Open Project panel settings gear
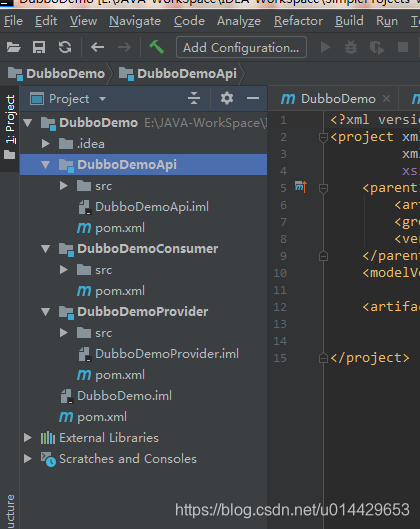 pos(227,98)
